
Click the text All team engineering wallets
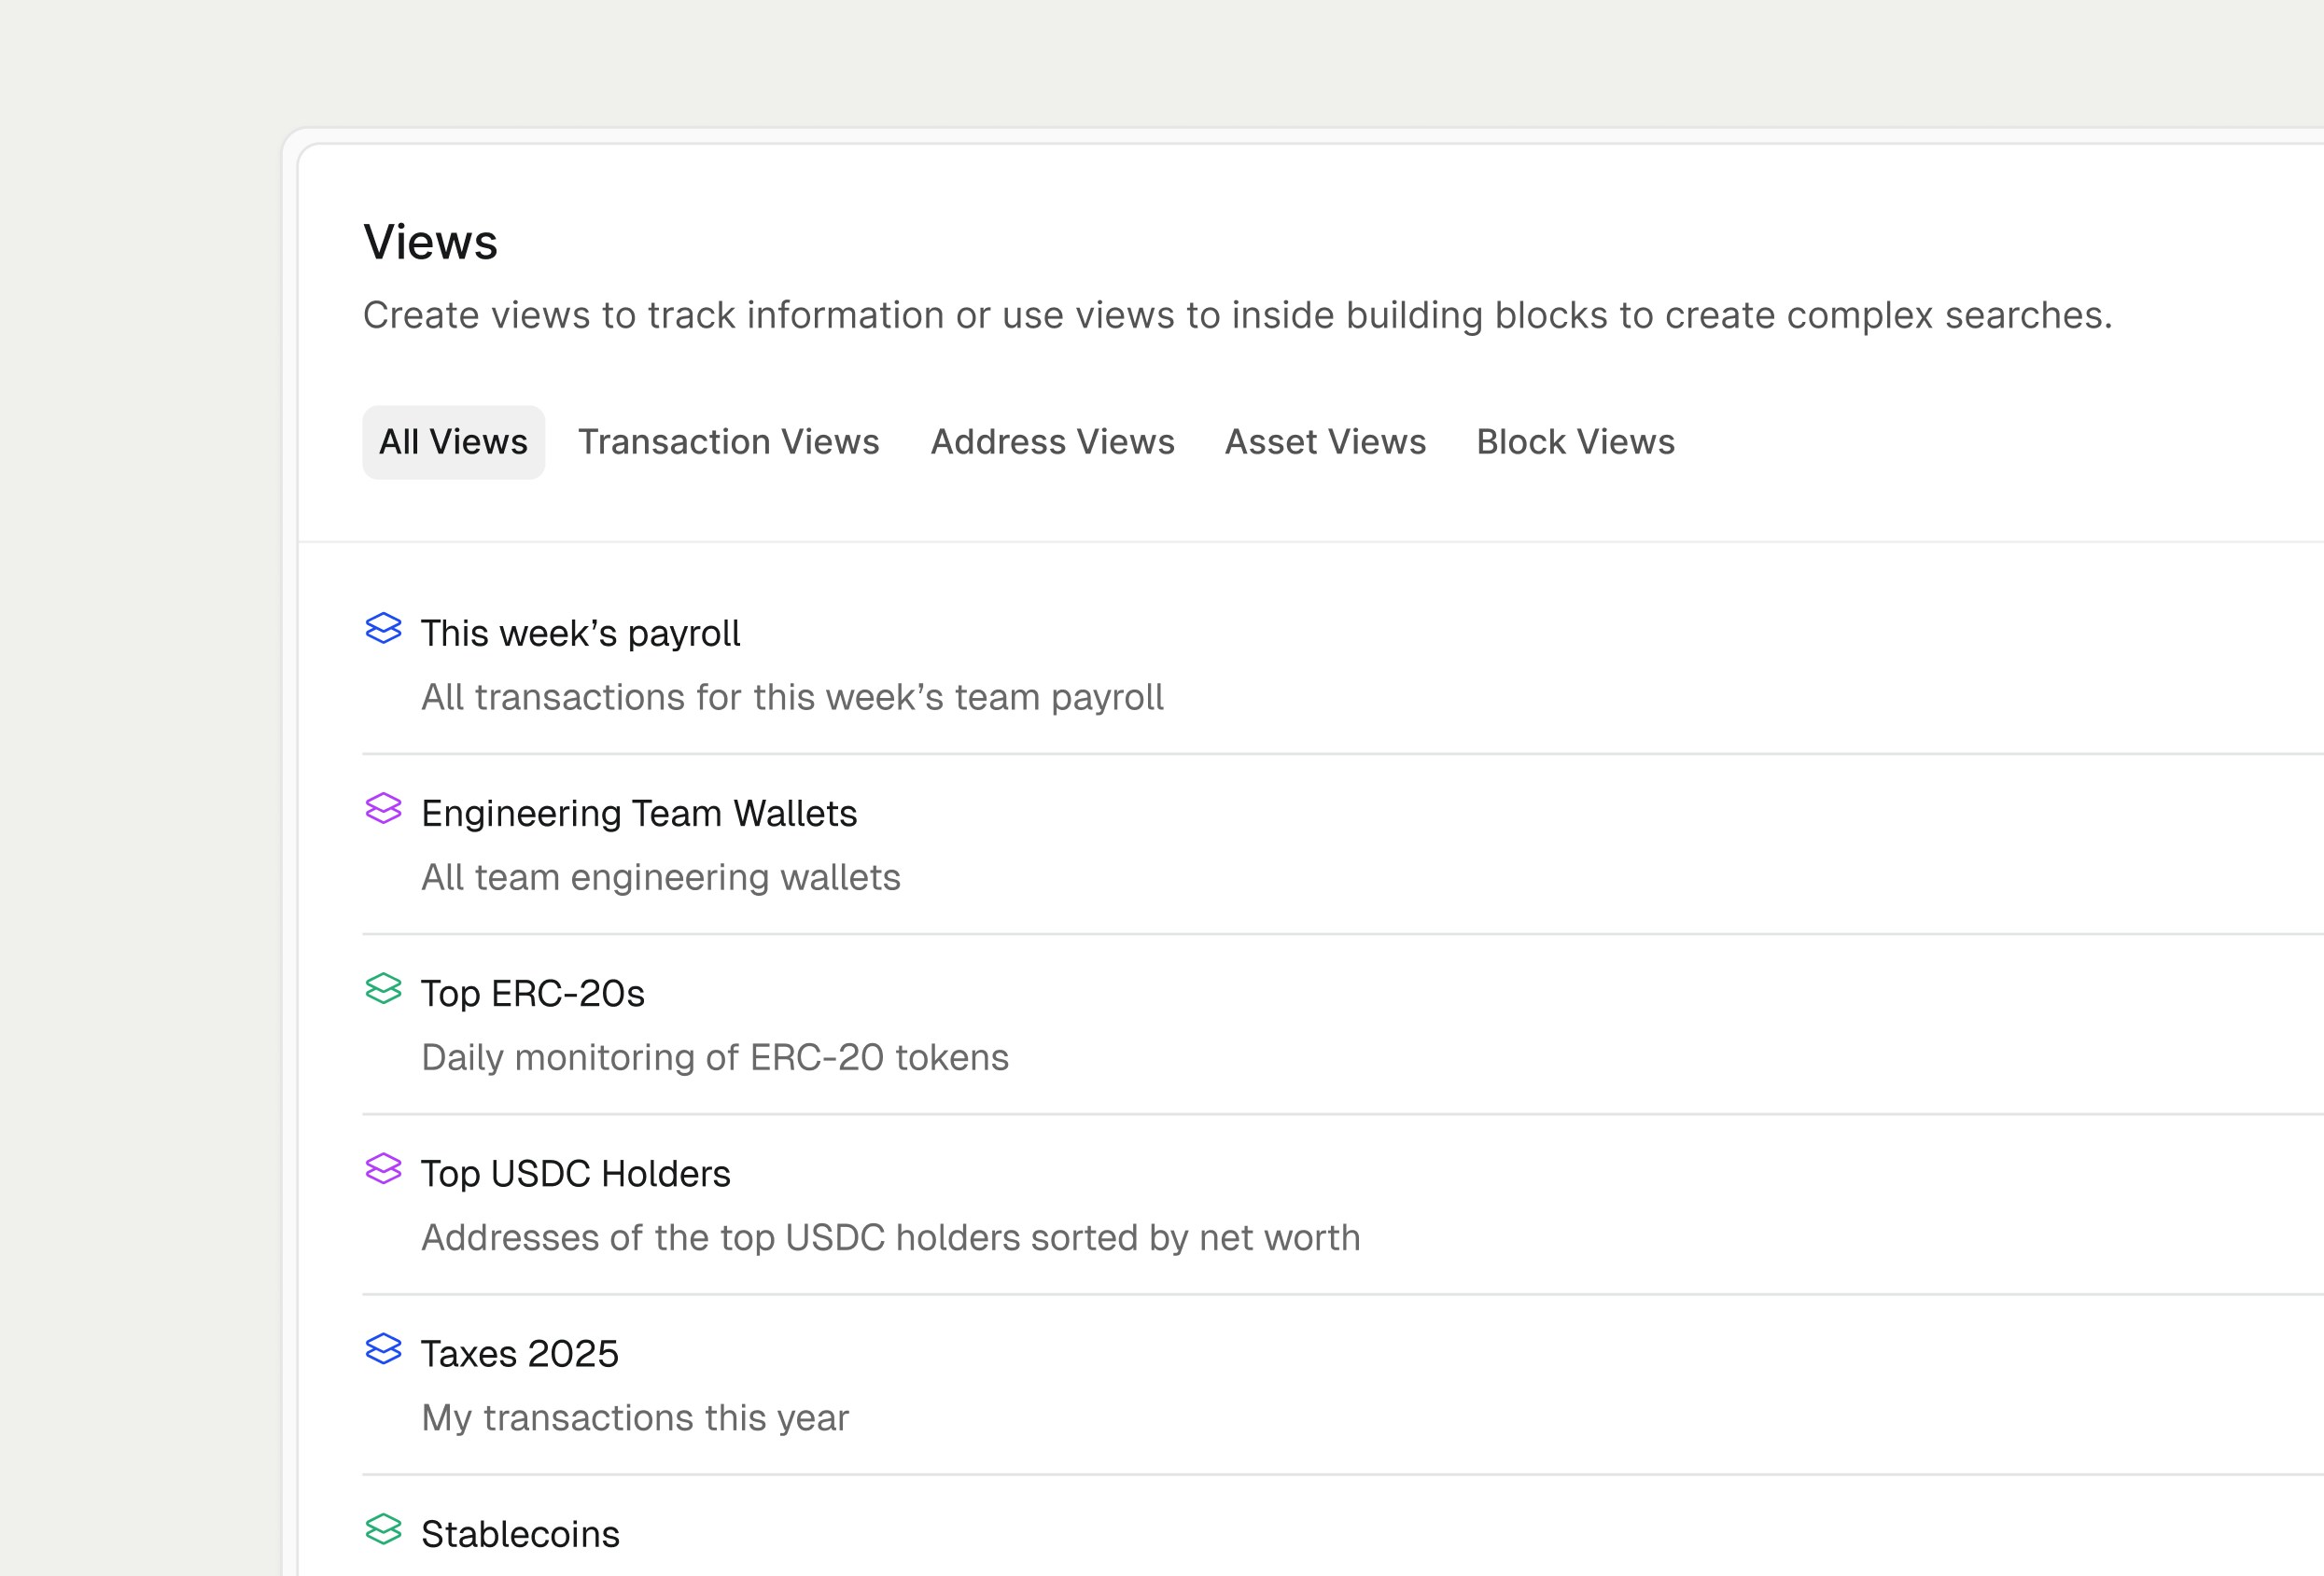[x=660, y=876]
